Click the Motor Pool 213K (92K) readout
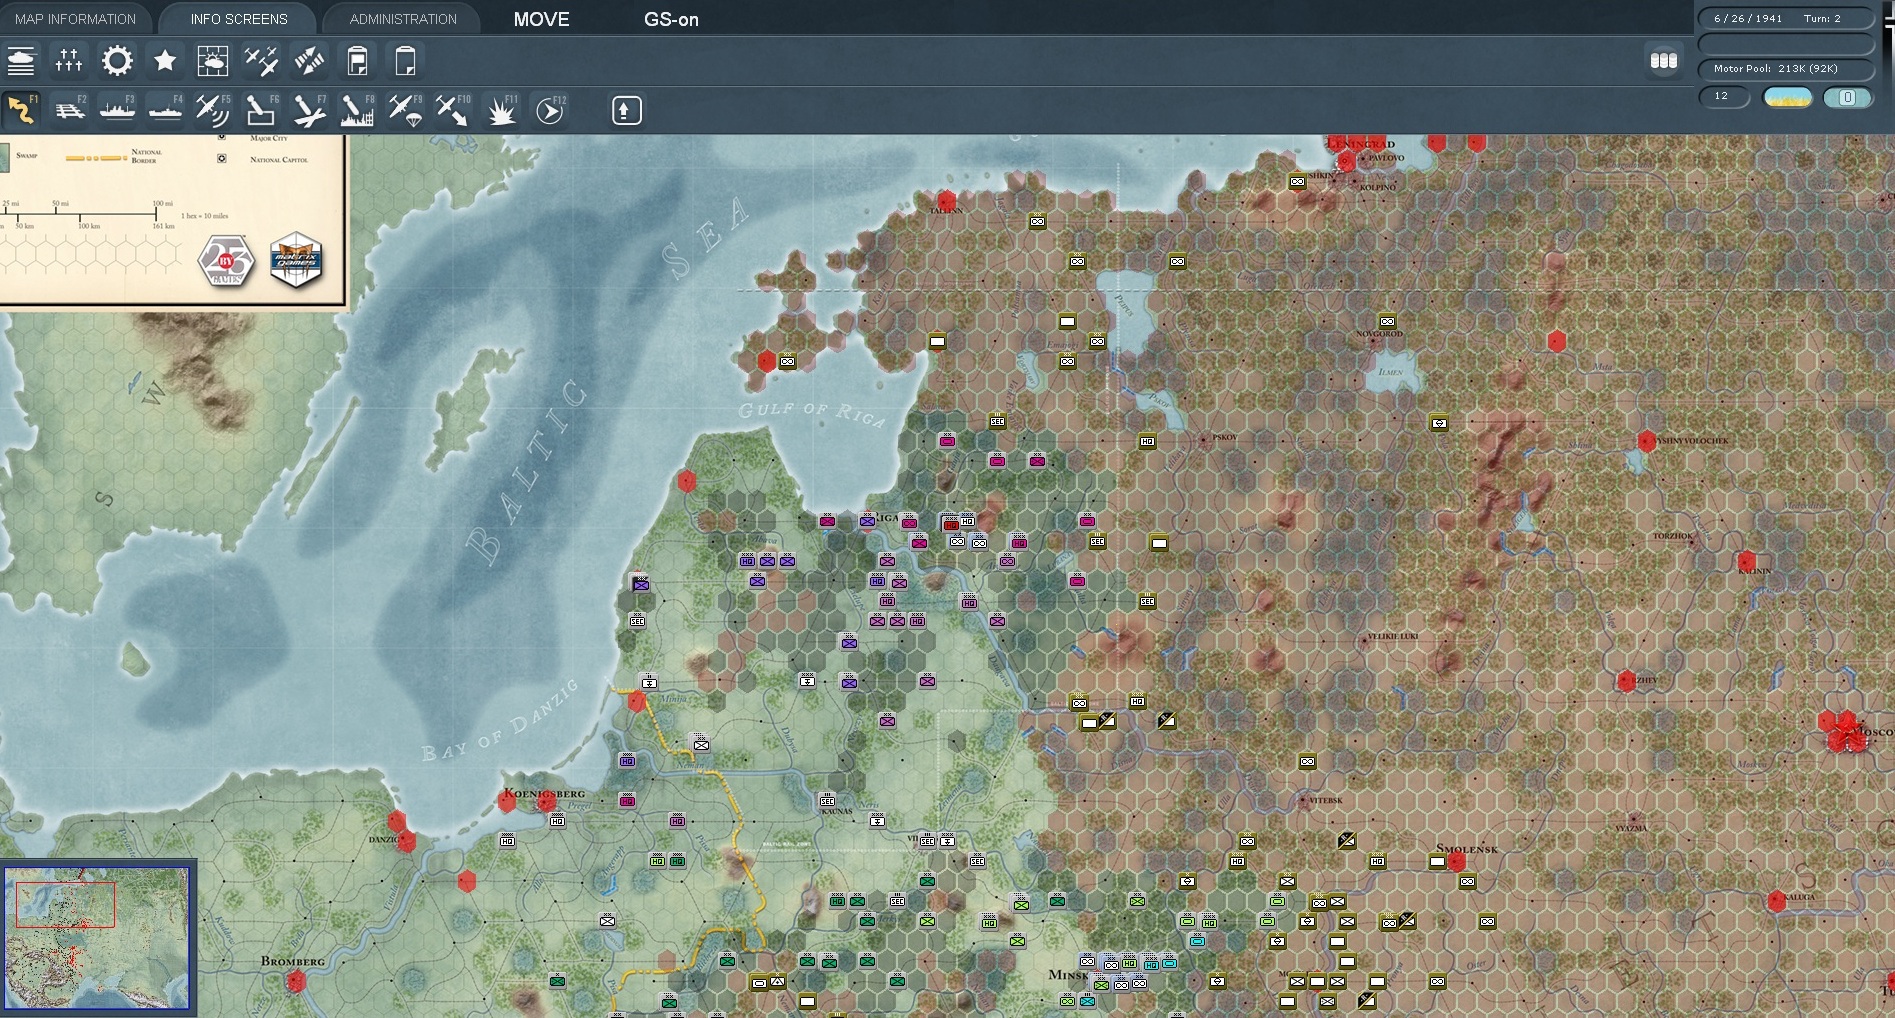The width and height of the screenshot is (1895, 1018). [x=1785, y=69]
